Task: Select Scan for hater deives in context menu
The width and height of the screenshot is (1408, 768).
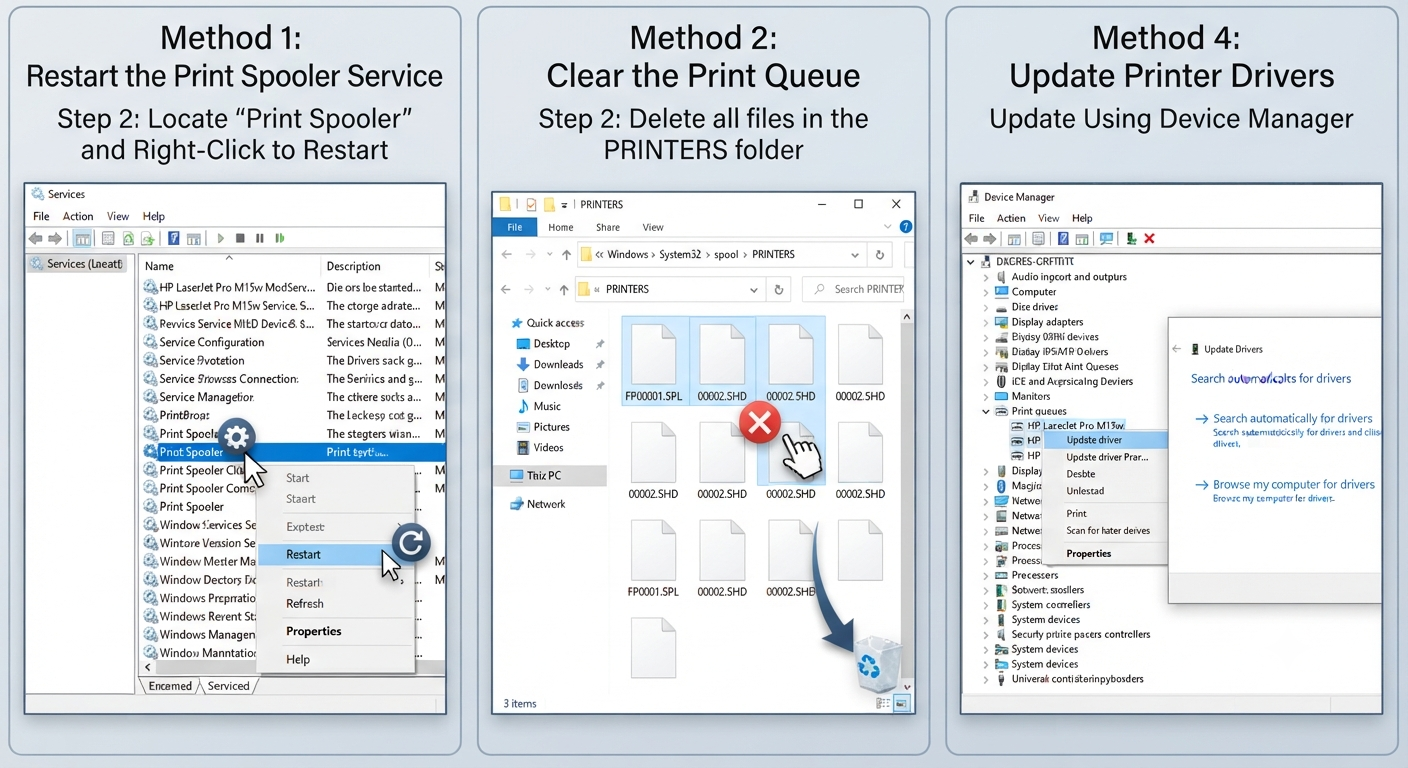Action: tap(1108, 531)
